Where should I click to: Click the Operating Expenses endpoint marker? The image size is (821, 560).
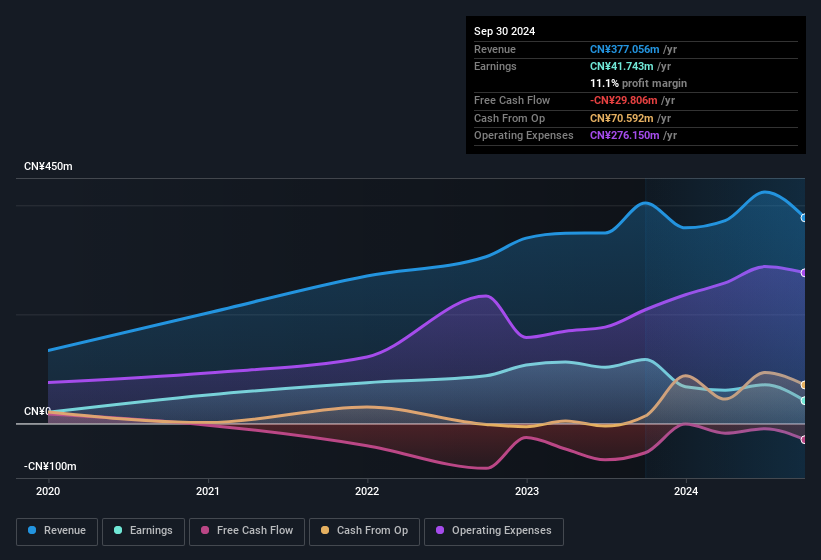(804, 273)
